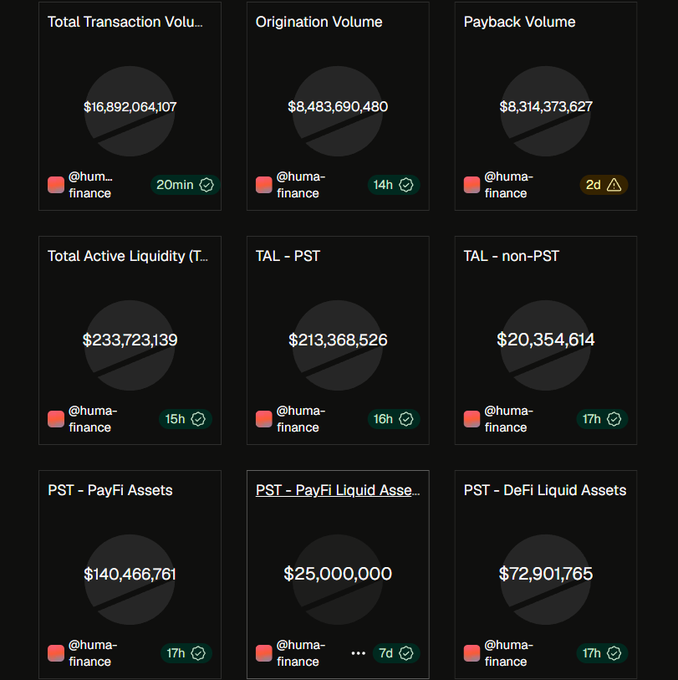Image resolution: width=678 pixels, height=680 pixels.
Task: Click the 15h freshness badge on Total Active Liquidity
Action: (185, 419)
